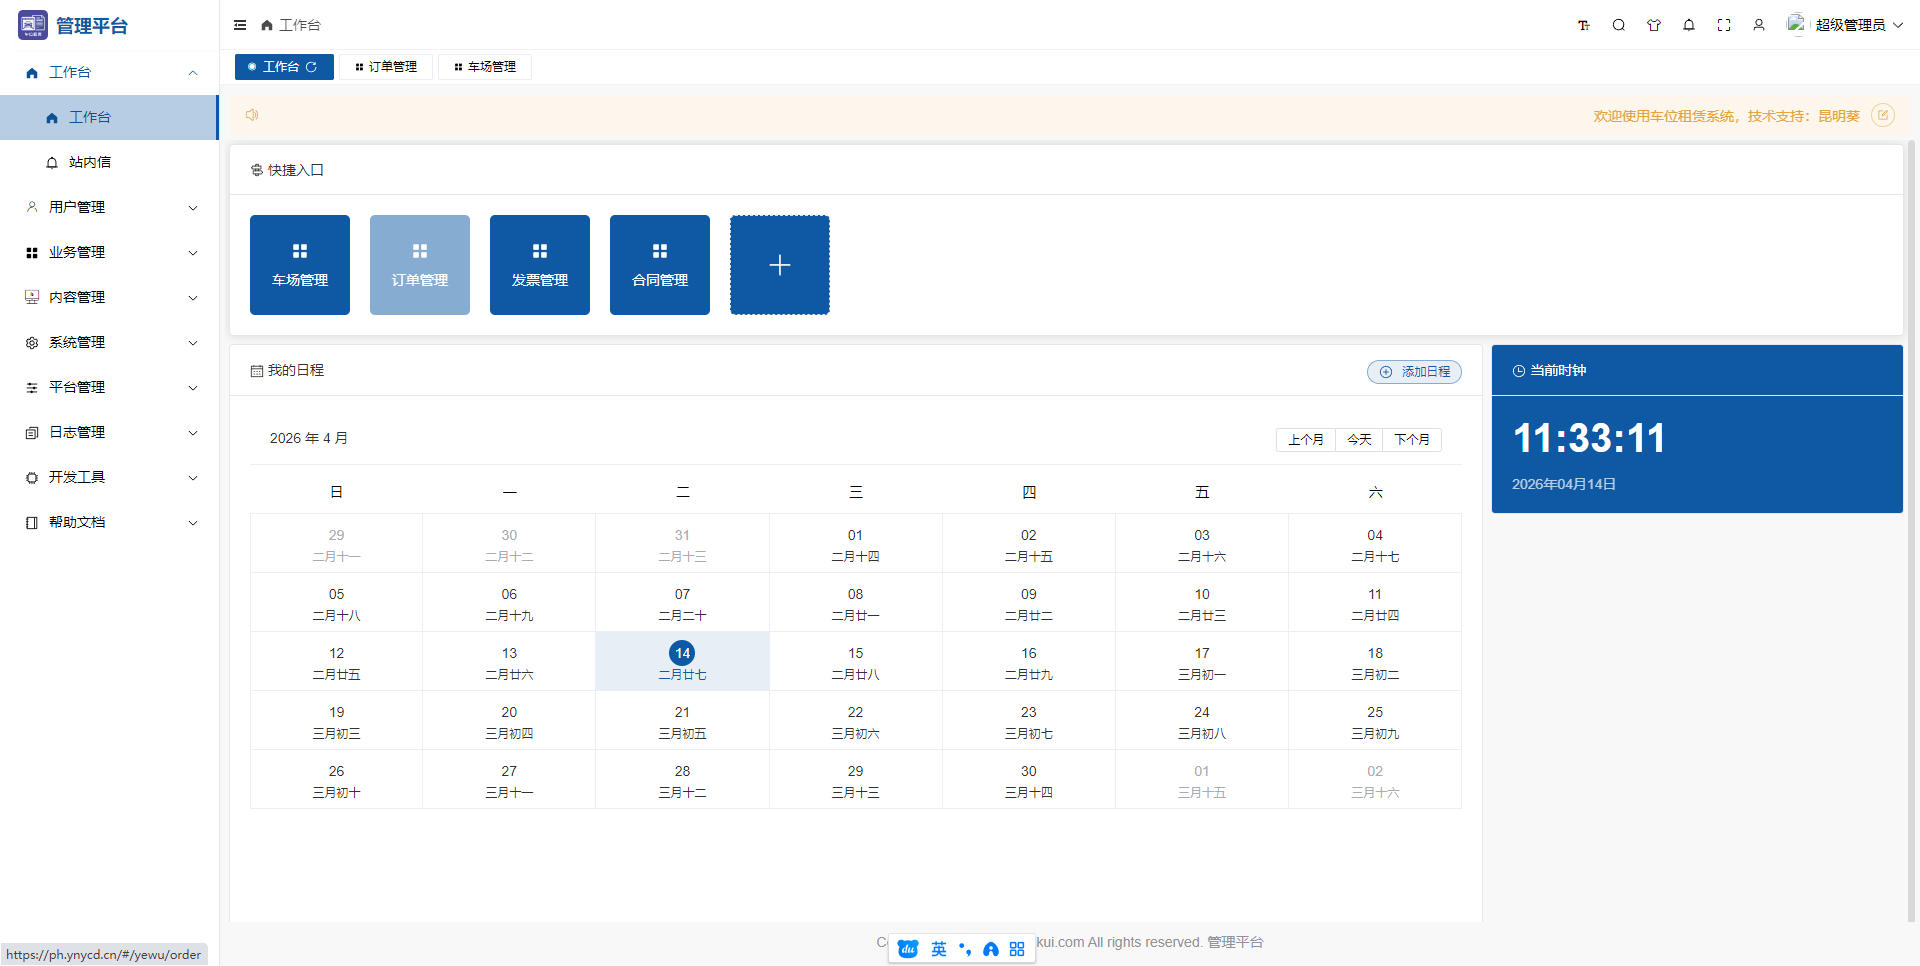1920x966 pixels.
Task: Click the 添加日程 button
Action: (1414, 372)
